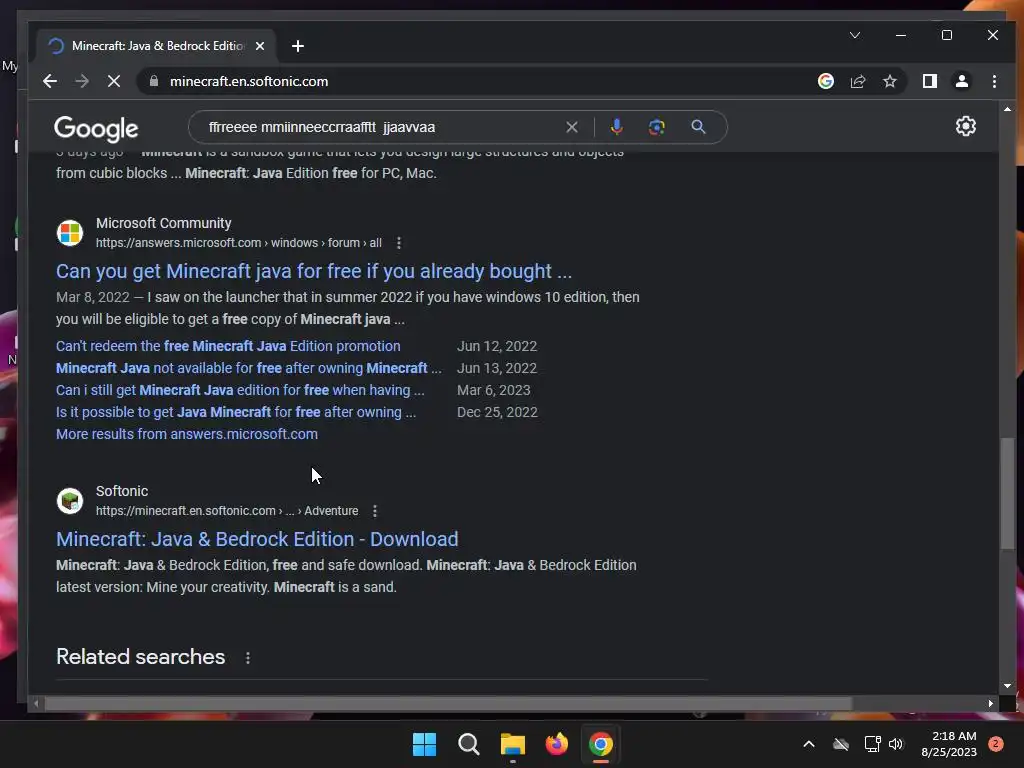Click the Google icon in the address bar
This screenshot has height=768, width=1024.
pos(825,81)
